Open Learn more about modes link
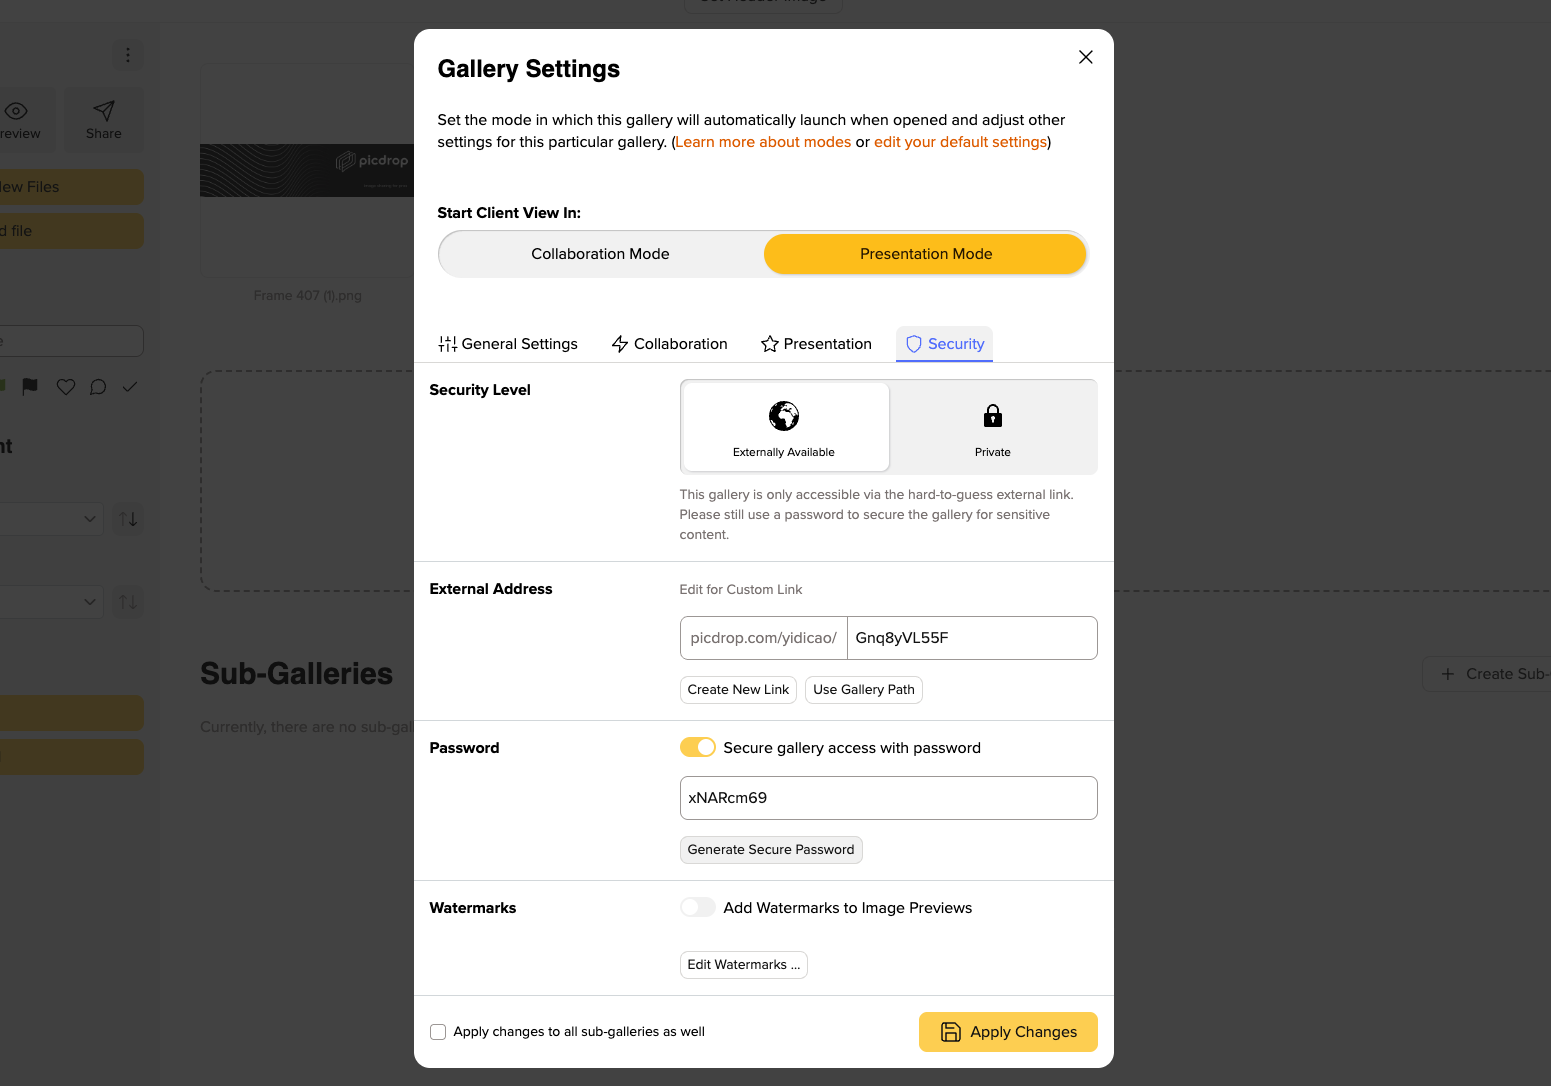This screenshot has height=1086, width=1551. click(763, 142)
